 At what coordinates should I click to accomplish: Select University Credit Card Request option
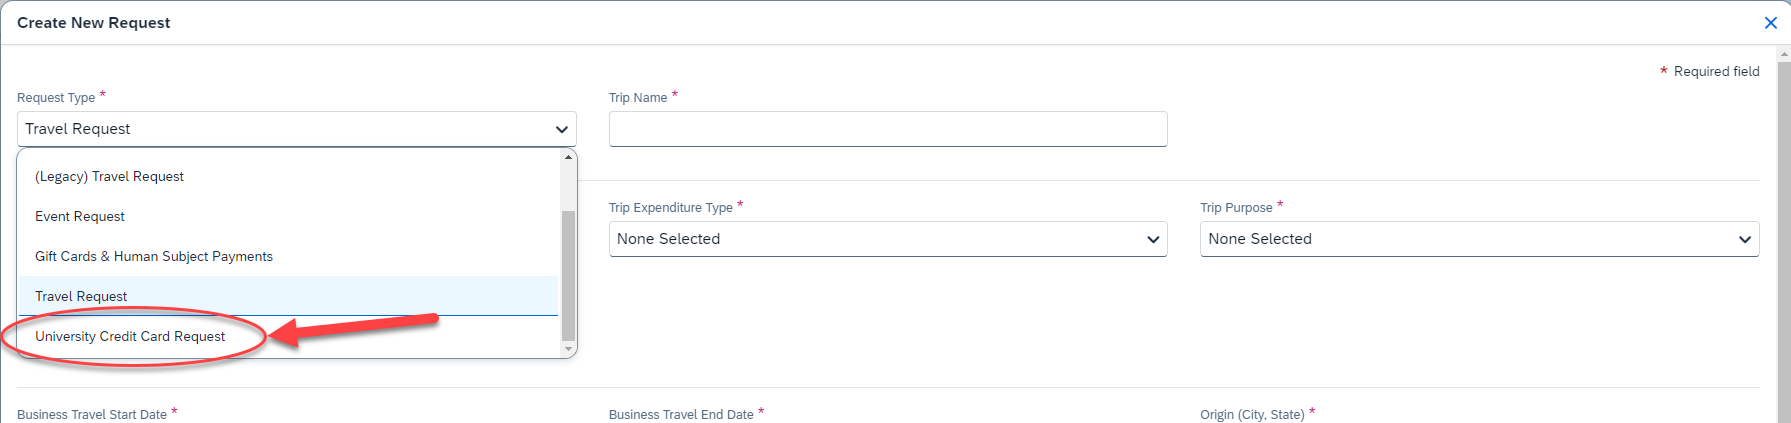(x=130, y=337)
